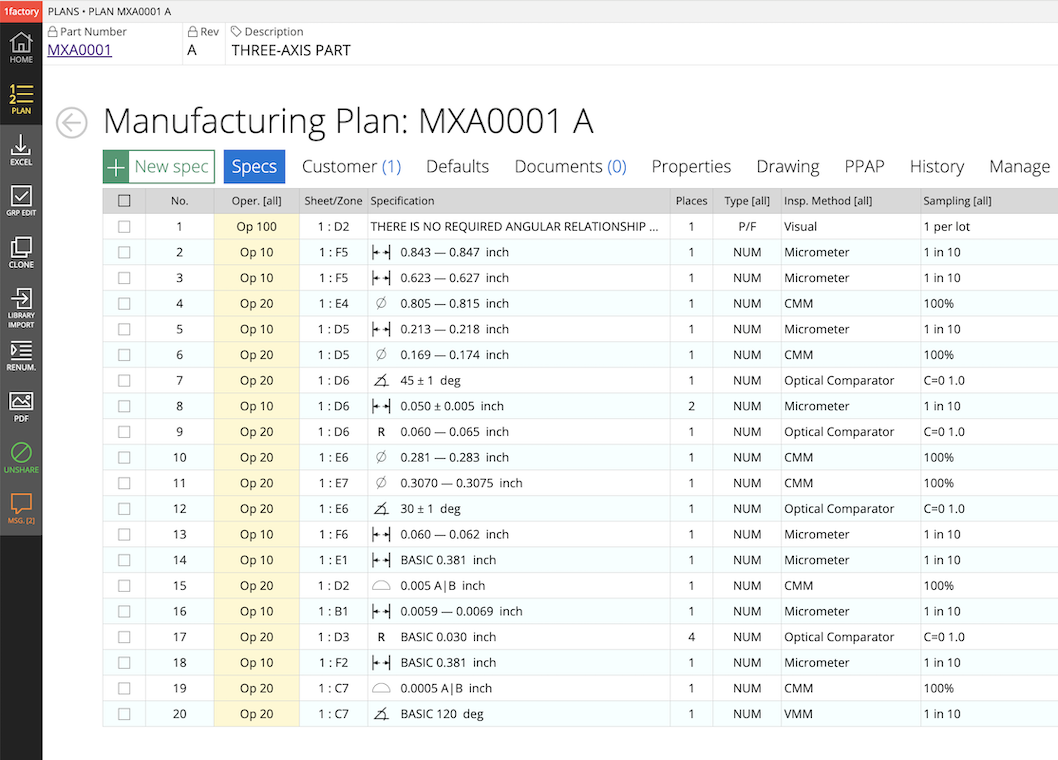The width and height of the screenshot is (1058, 760).
Task: Open the Library Import tool
Action: point(20,305)
